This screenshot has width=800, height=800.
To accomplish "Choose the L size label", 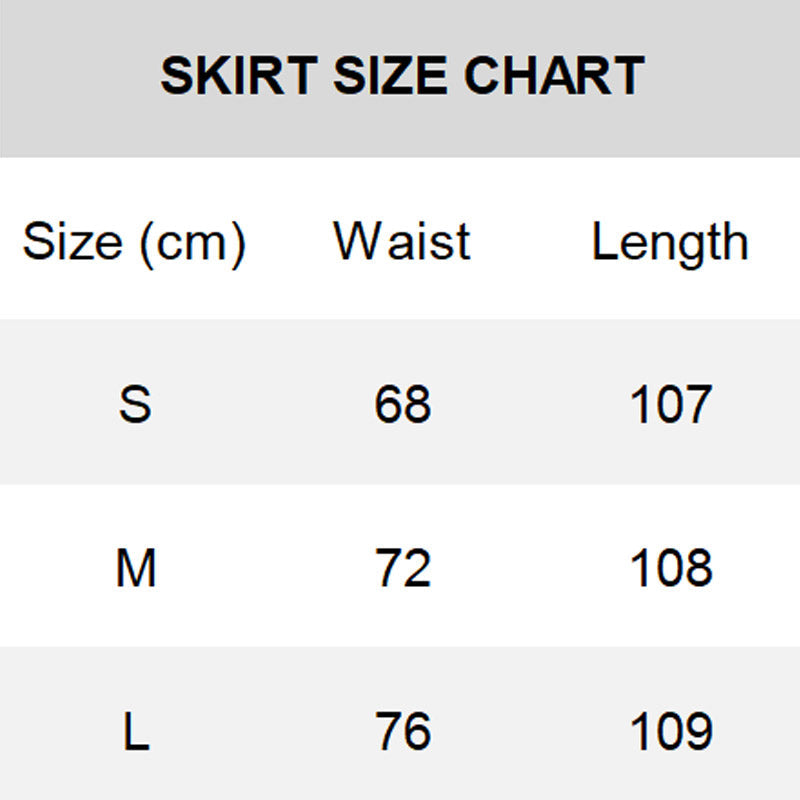I will [x=135, y=732].
